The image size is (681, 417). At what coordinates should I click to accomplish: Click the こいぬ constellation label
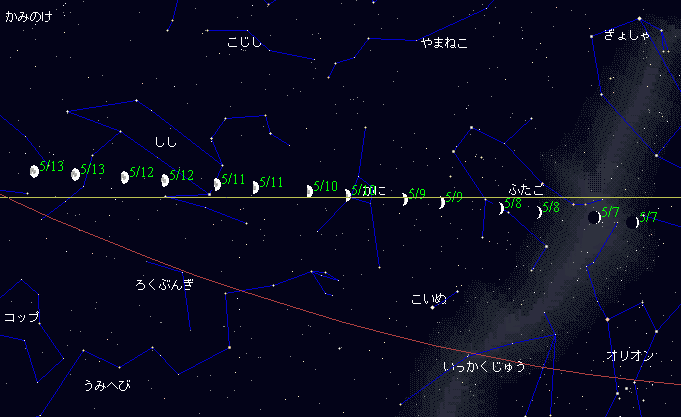point(429,298)
